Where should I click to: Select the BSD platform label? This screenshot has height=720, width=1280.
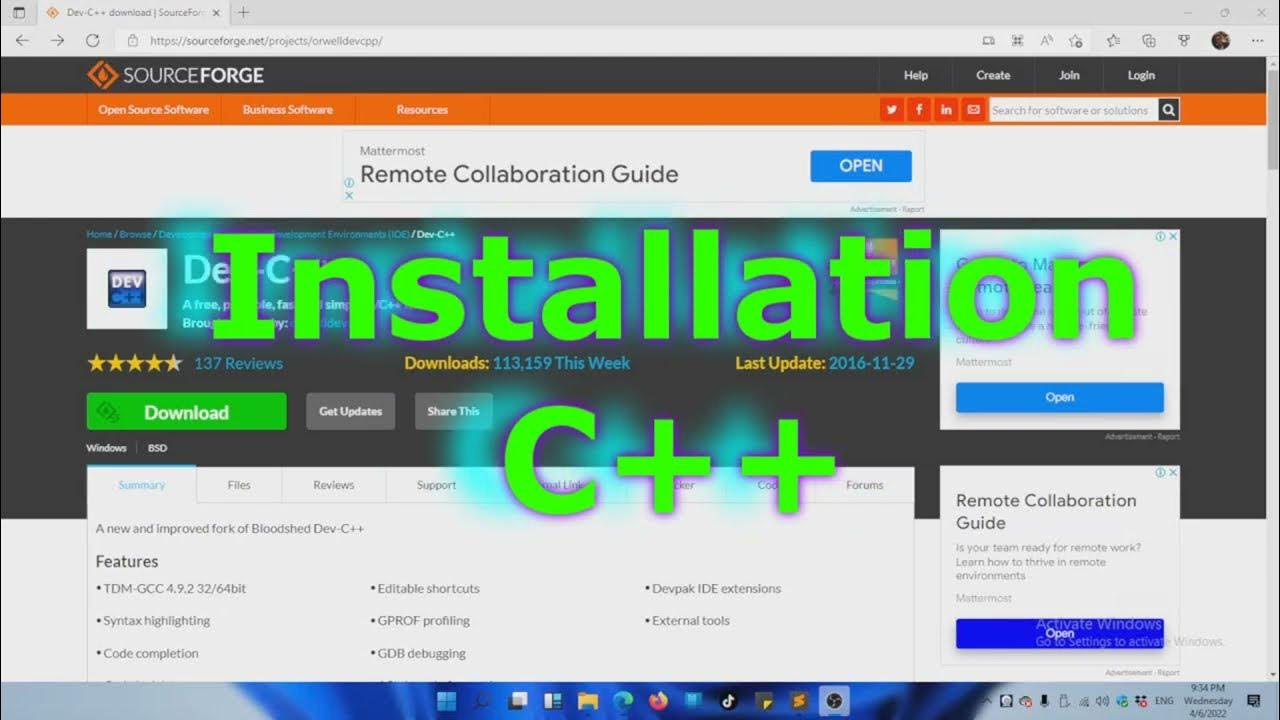pyautogui.click(x=157, y=448)
